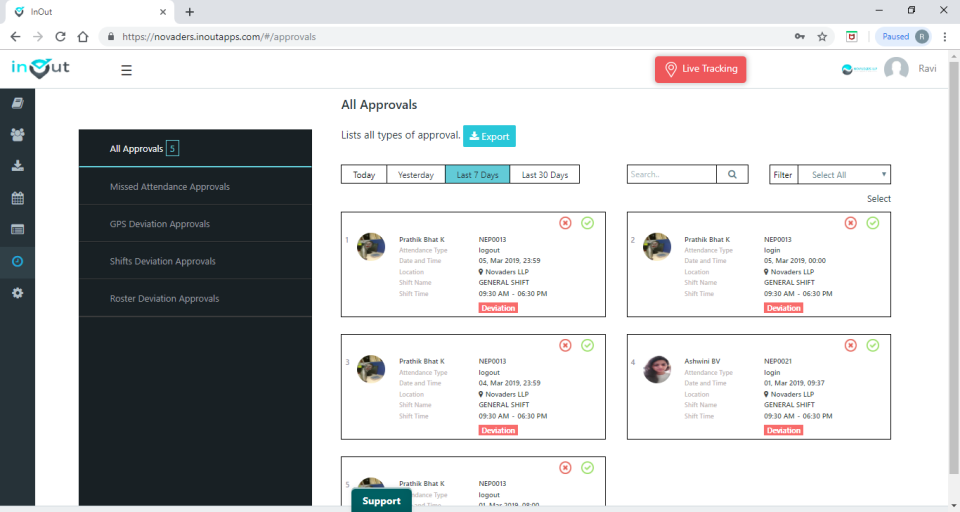Approve Ashwini BV login request
Screen dimensions: 960x512
pos(872,345)
